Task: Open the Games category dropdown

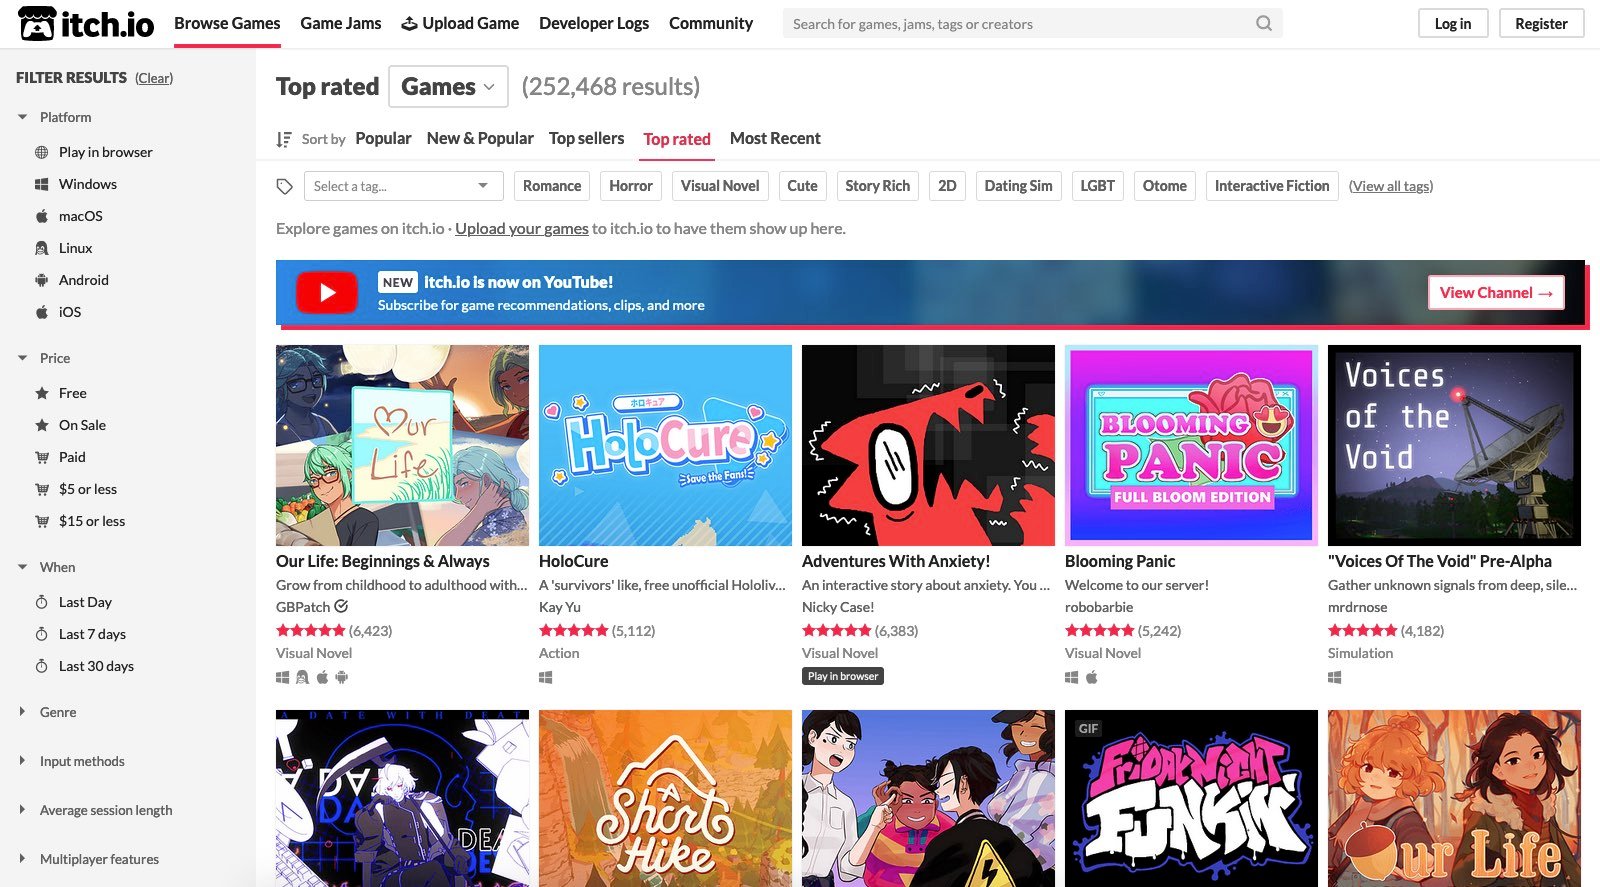Action: click(x=448, y=87)
